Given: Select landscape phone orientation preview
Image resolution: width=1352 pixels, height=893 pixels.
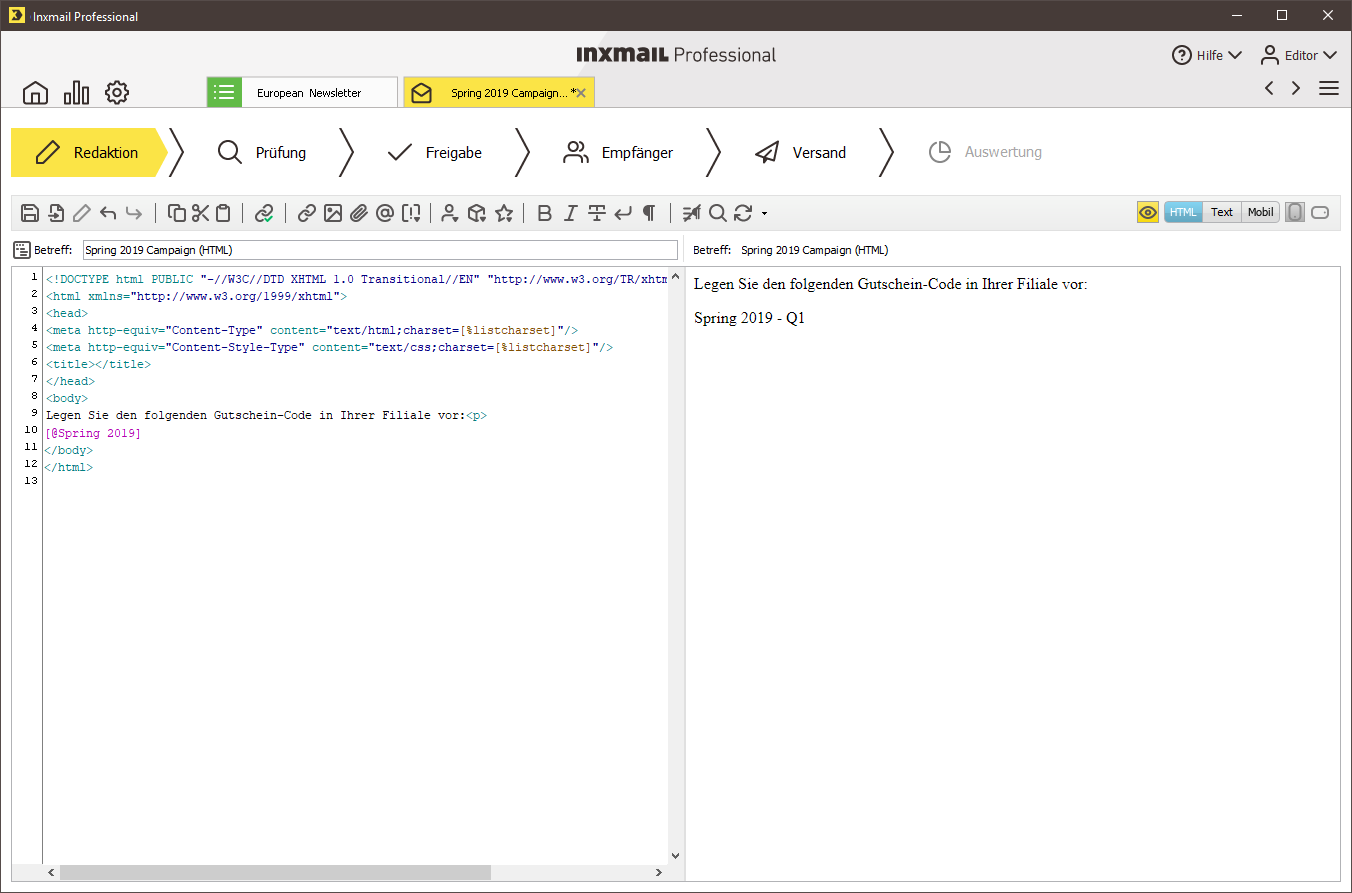Looking at the screenshot, I should pos(1320,212).
